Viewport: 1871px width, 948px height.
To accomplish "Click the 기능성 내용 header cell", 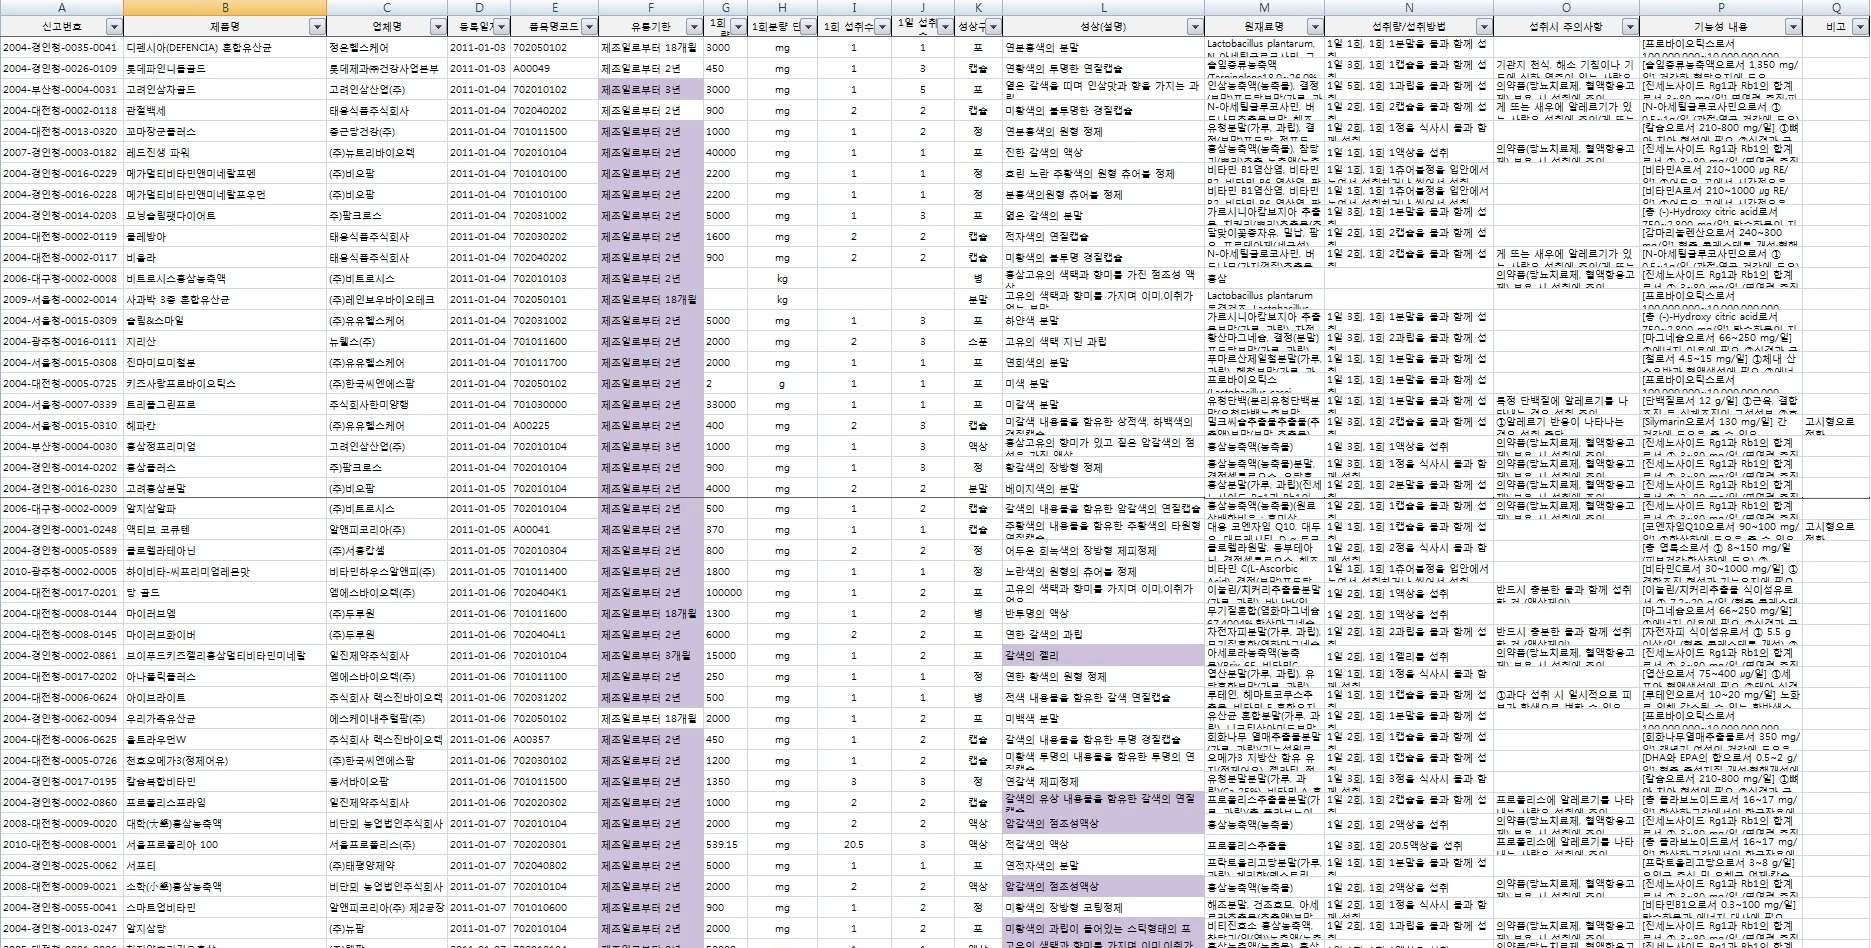I will pyautogui.click(x=1721, y=27).
